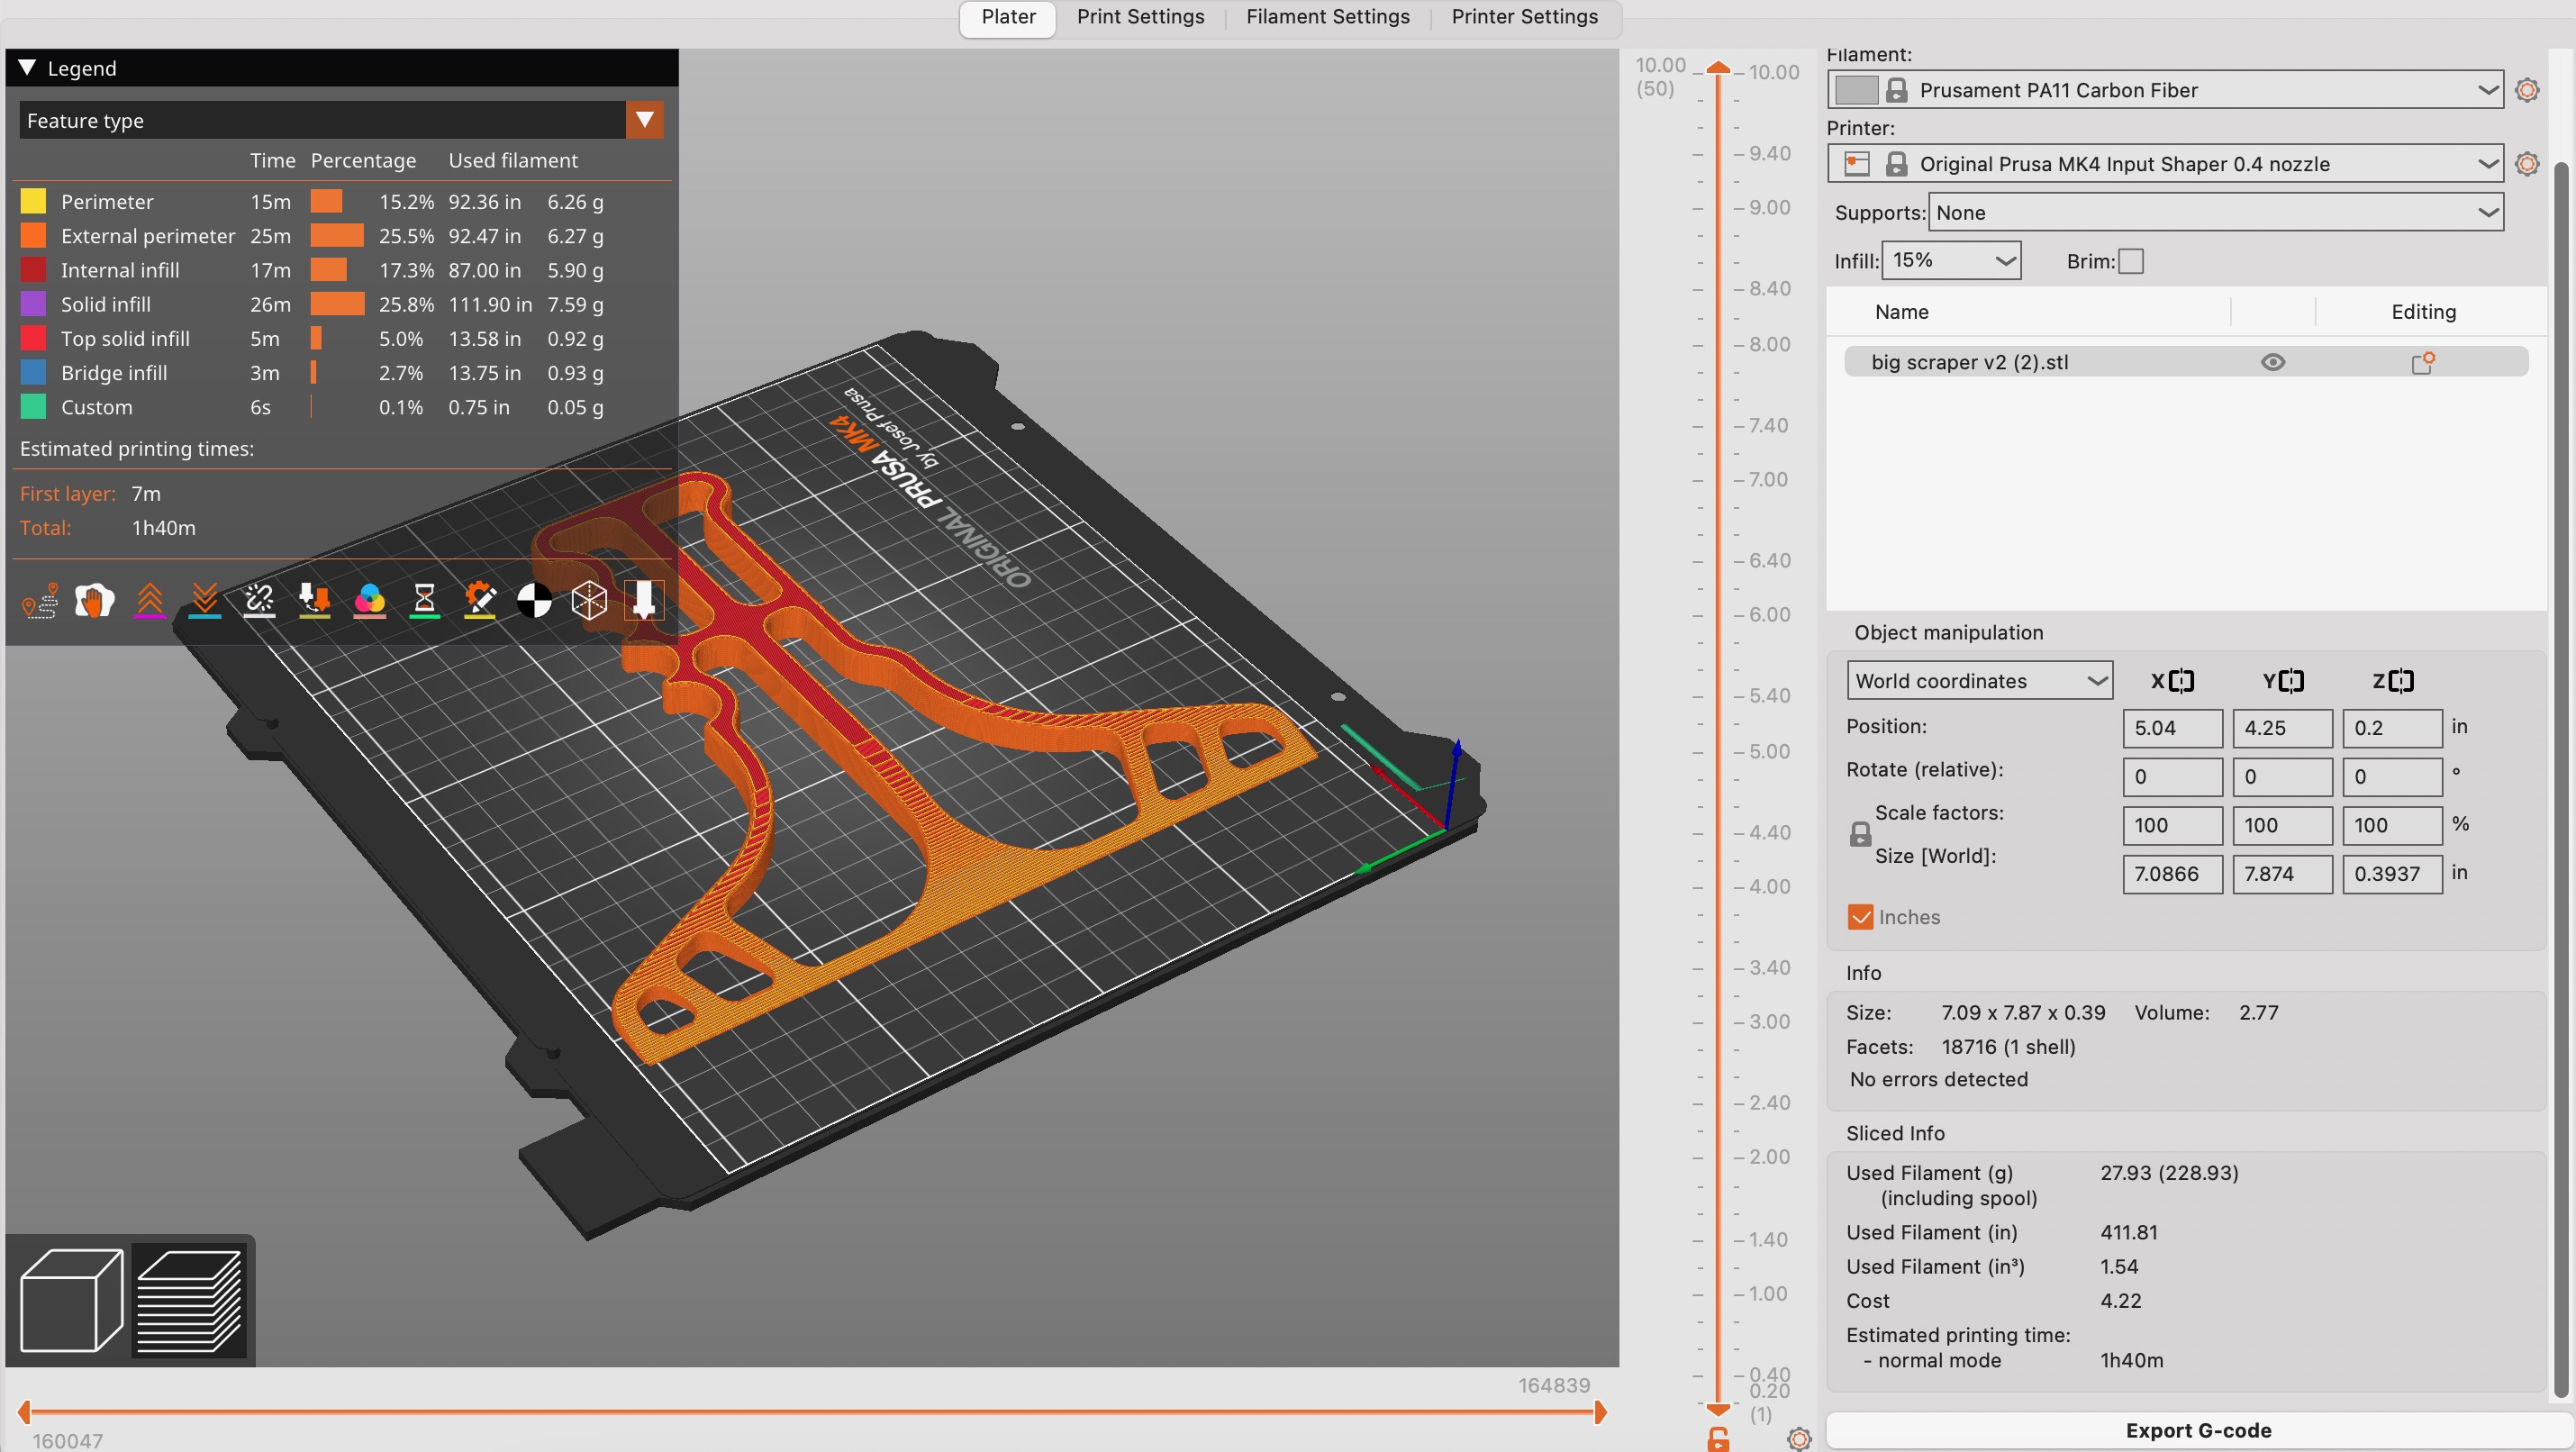Open the World coordinates dropdown

click(1979, 681)
